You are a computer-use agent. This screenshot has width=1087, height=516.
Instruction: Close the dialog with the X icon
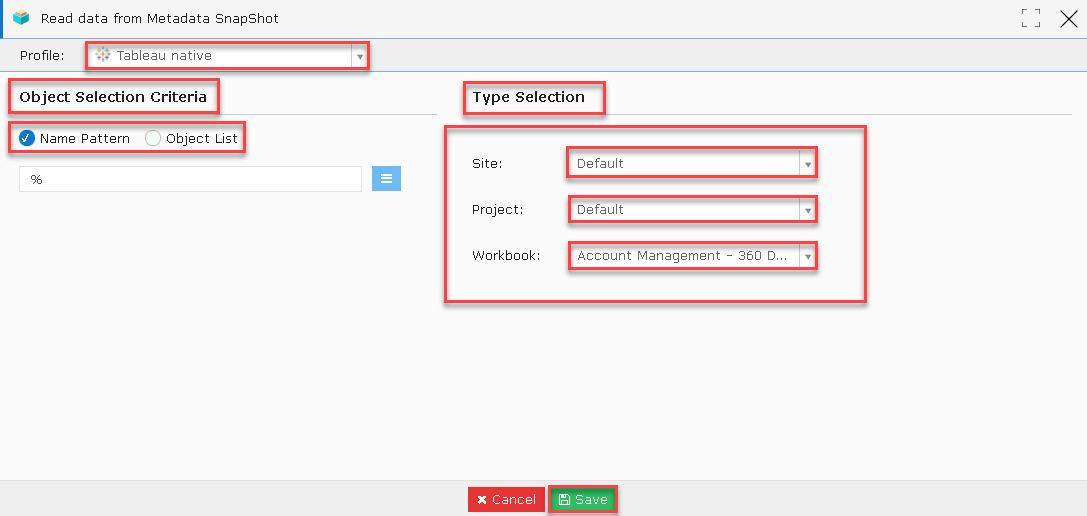click(x=1068, y=19)
